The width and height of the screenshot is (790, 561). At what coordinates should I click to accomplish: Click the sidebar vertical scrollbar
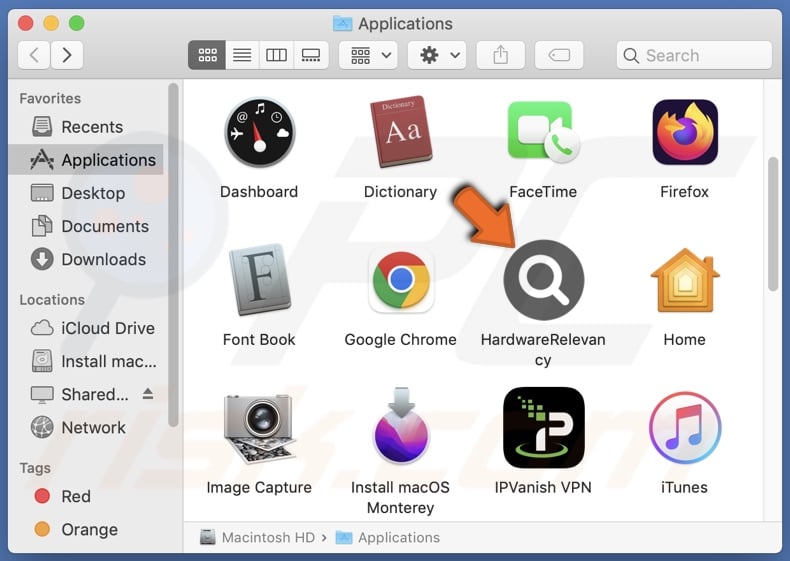pos(173,255)
